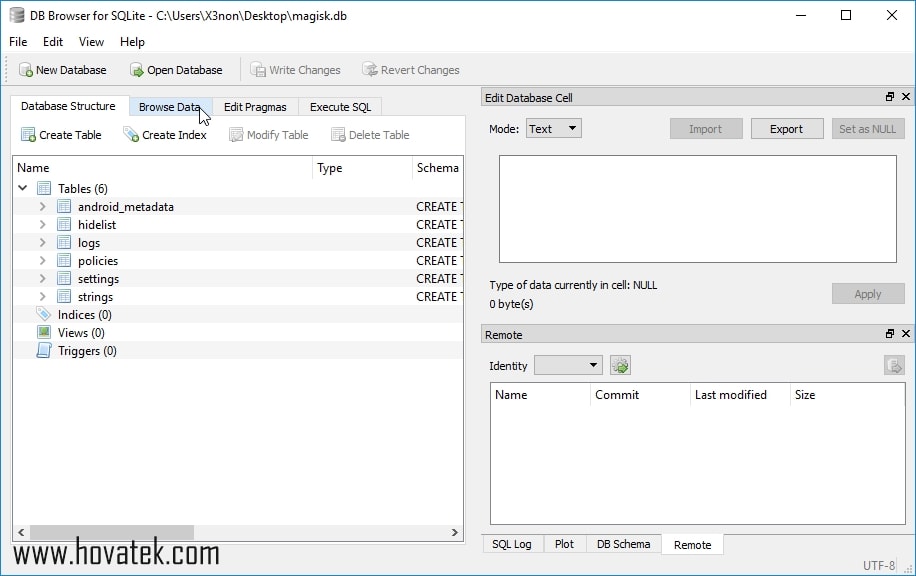The image size is (916, 576).
Task: Expand the strings table node
Action: pos(42,297)
